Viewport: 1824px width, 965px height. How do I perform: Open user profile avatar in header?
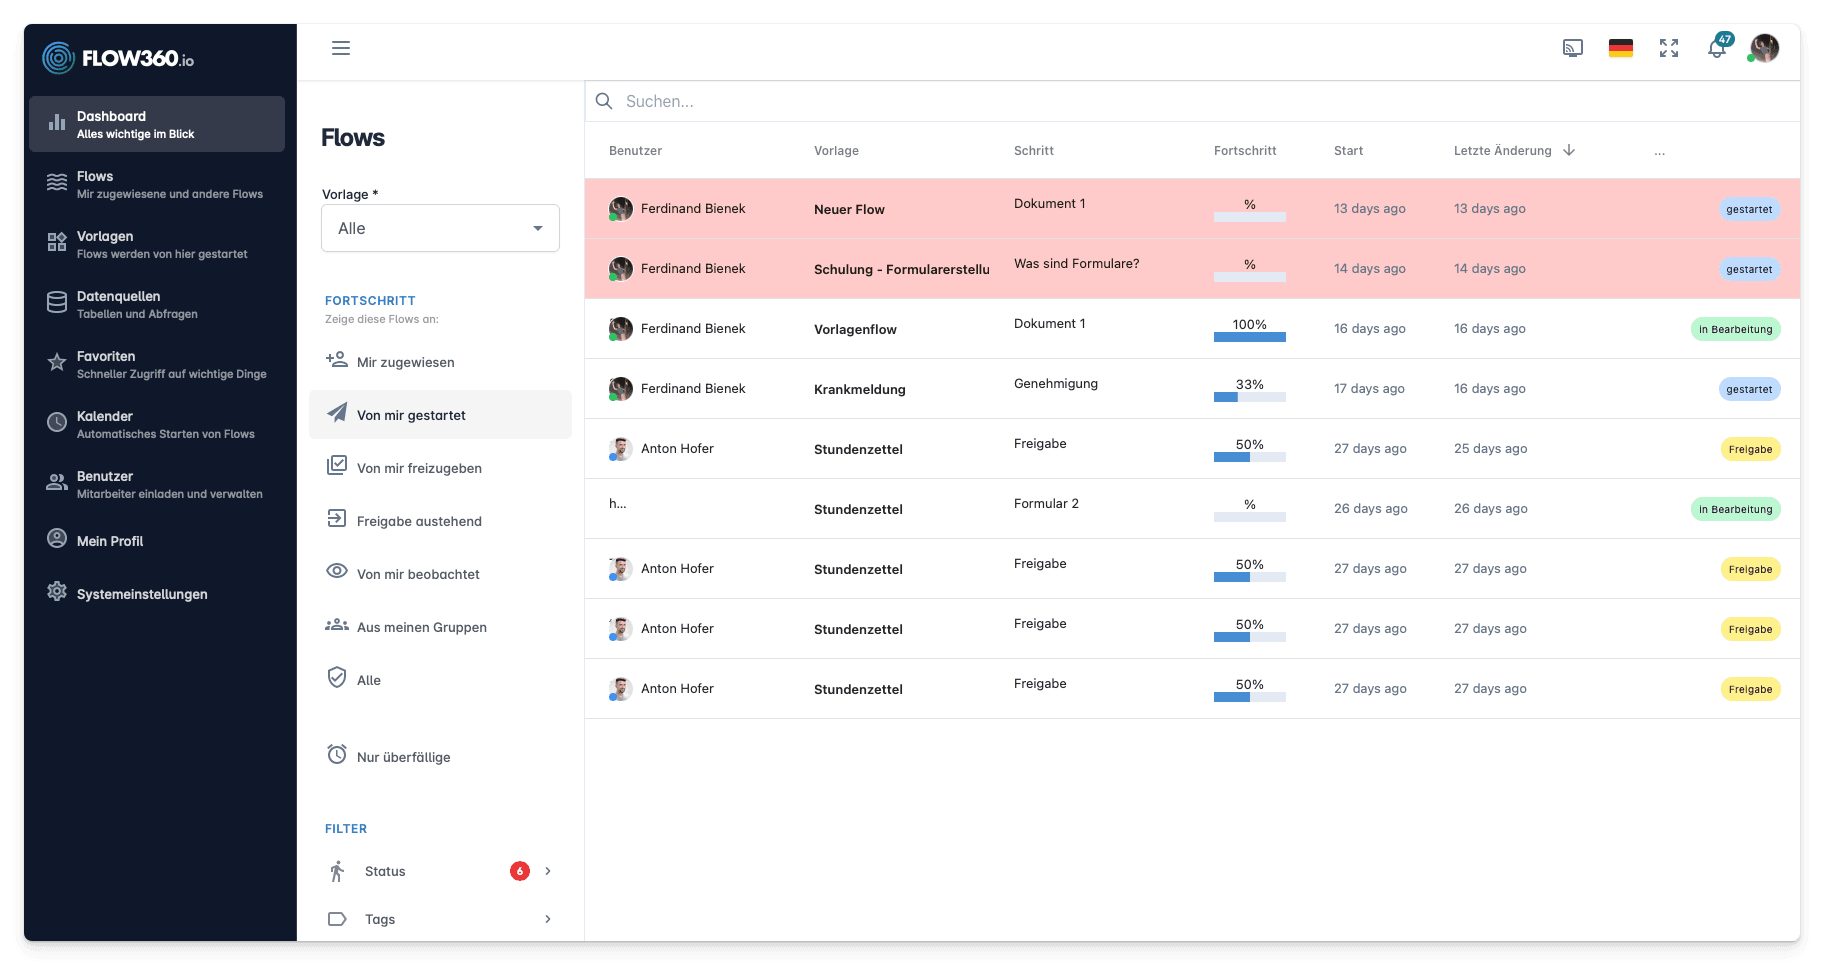coord(1765,48)
